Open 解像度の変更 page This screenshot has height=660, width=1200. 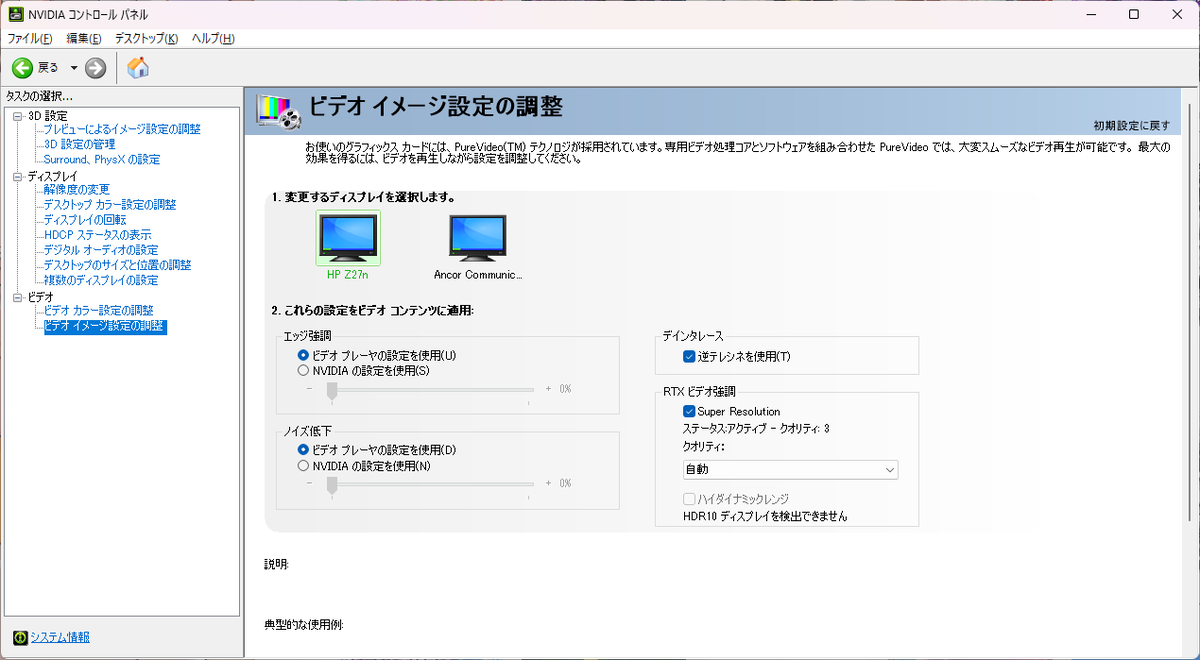click(x=77, y=189)
